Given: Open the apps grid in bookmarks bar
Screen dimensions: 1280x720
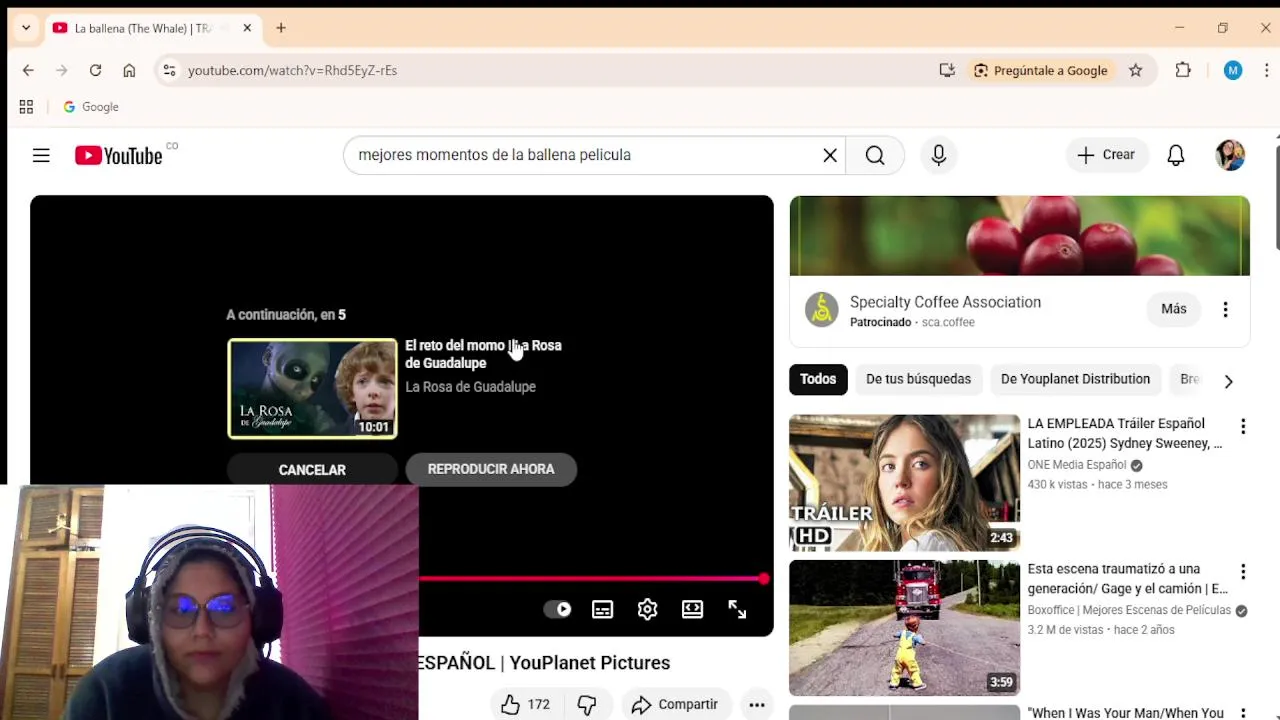Looking at the screenshot, I should point(26,107).
